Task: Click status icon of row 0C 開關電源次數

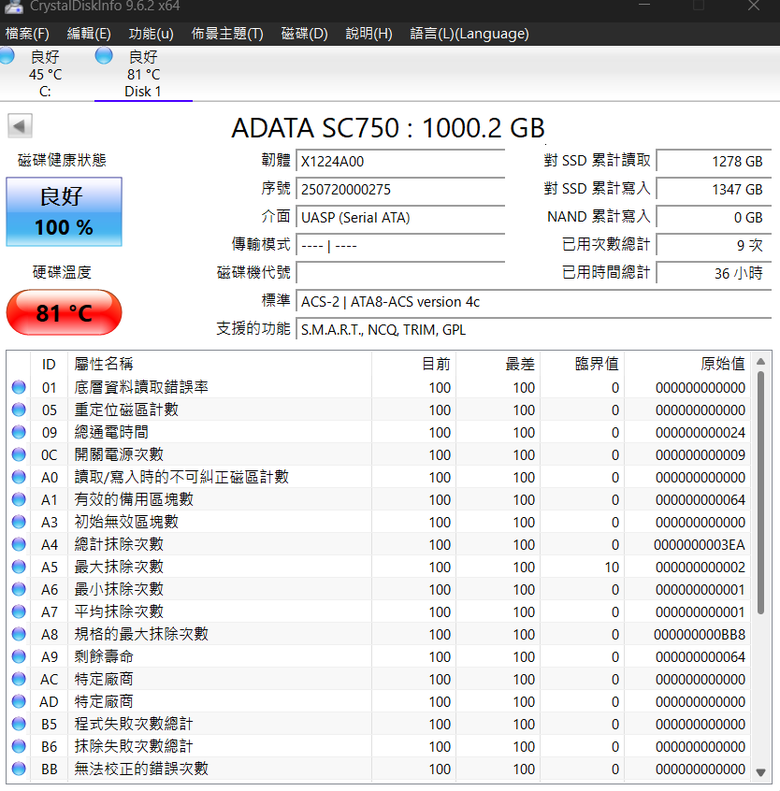Action: pyautogui.click(x=19, y=455)
